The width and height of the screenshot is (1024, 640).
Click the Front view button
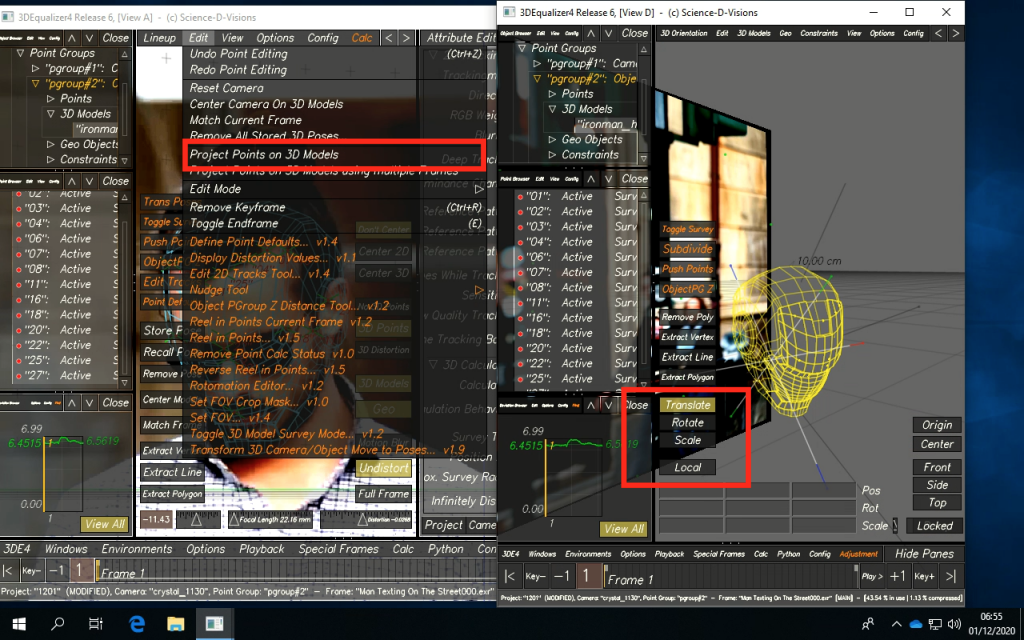(937, 467)
